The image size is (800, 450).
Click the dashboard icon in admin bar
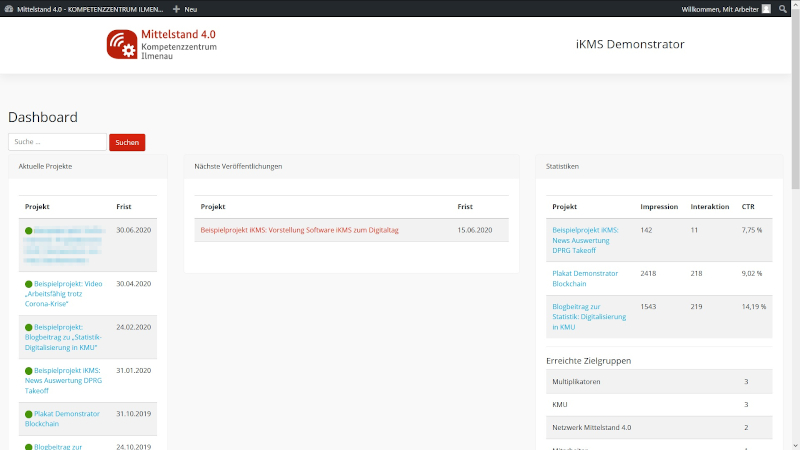click(x=9, y=8)
